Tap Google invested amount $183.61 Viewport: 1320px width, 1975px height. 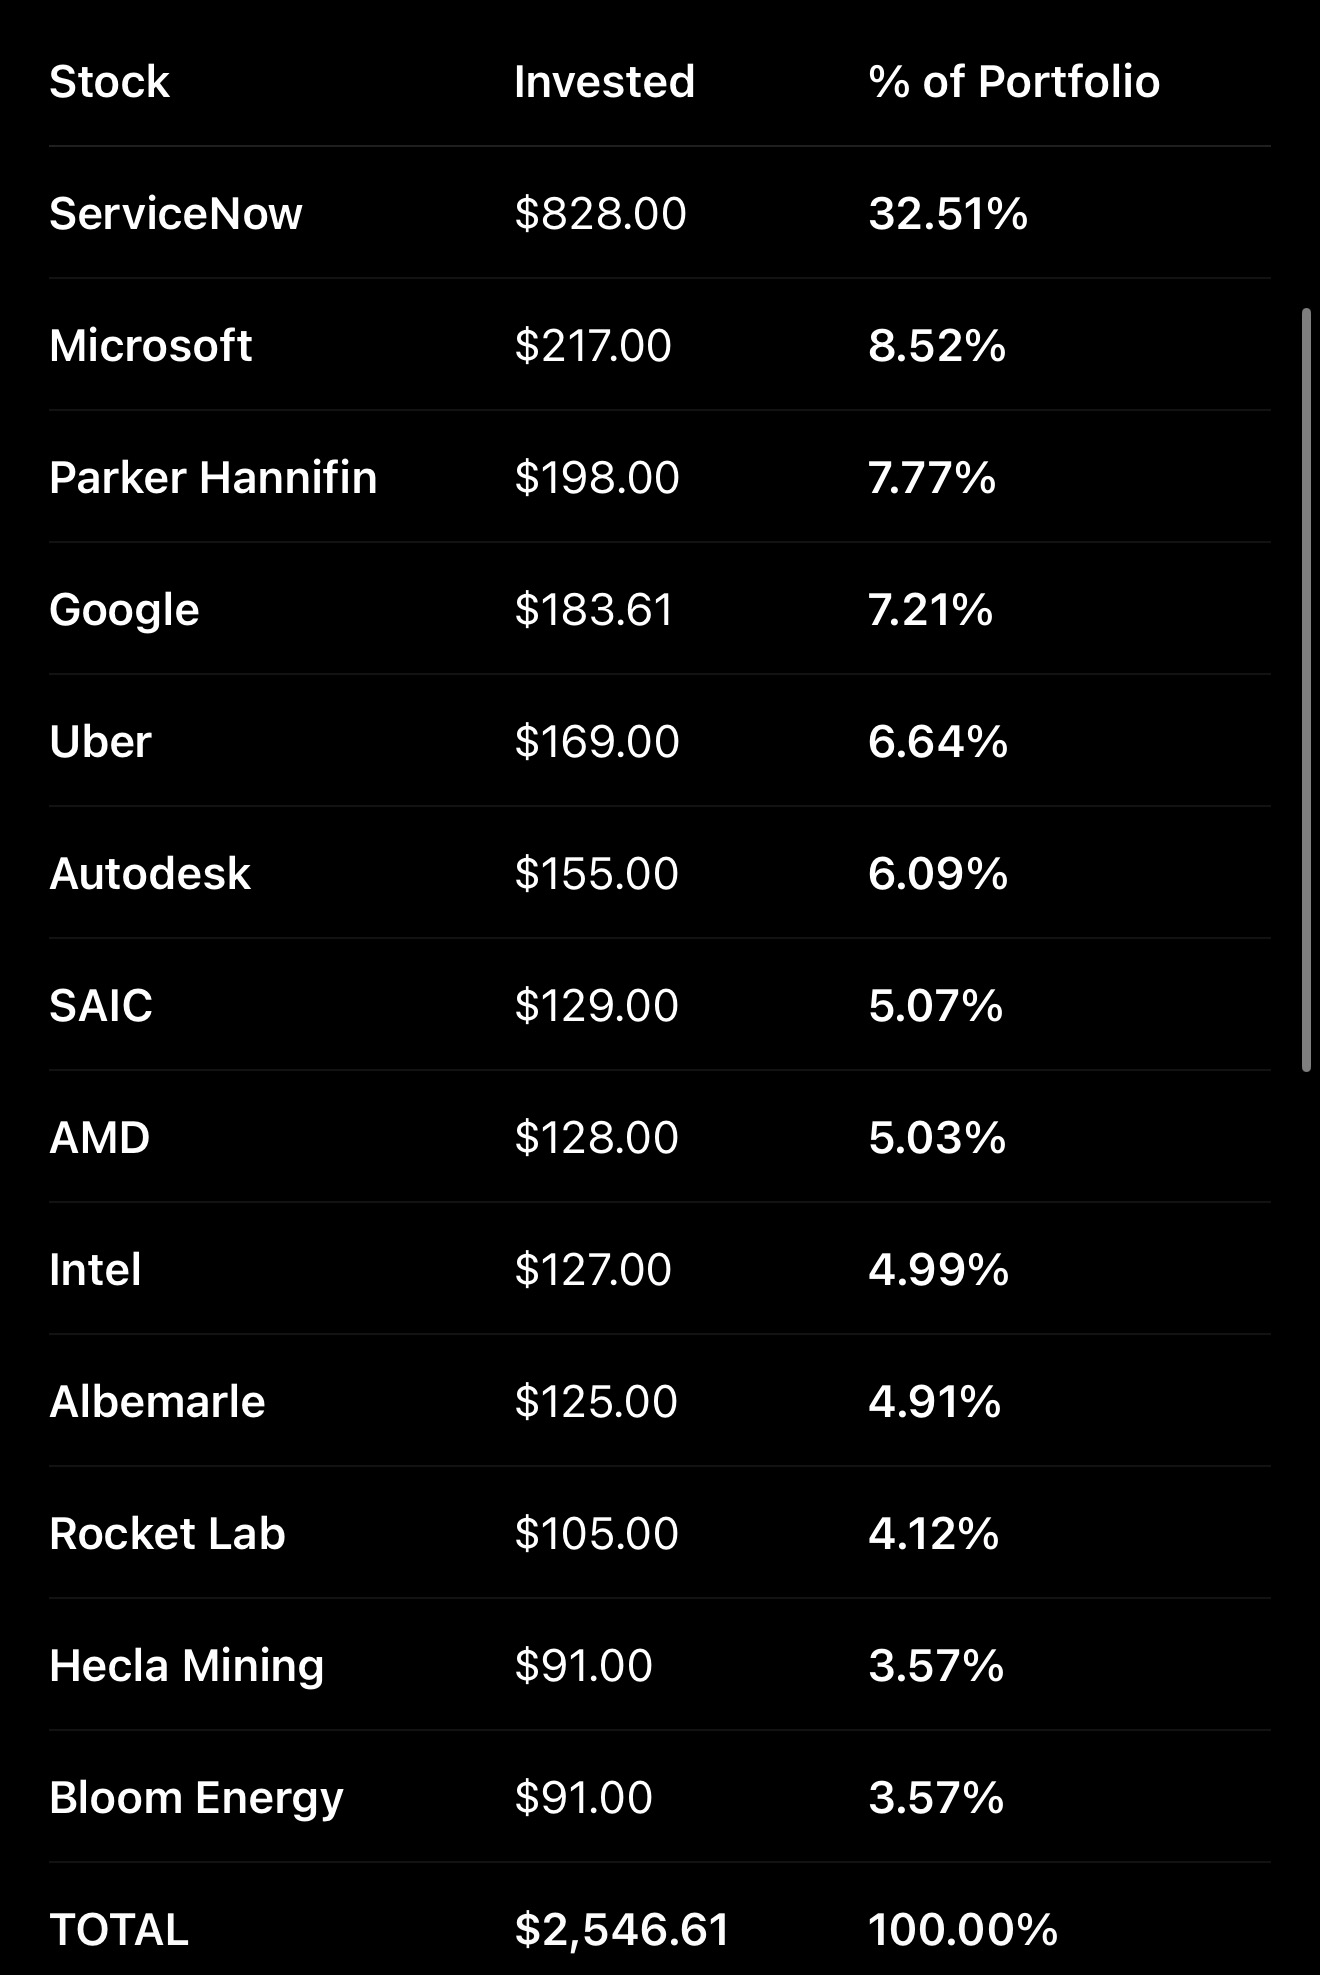coord(594,610)
